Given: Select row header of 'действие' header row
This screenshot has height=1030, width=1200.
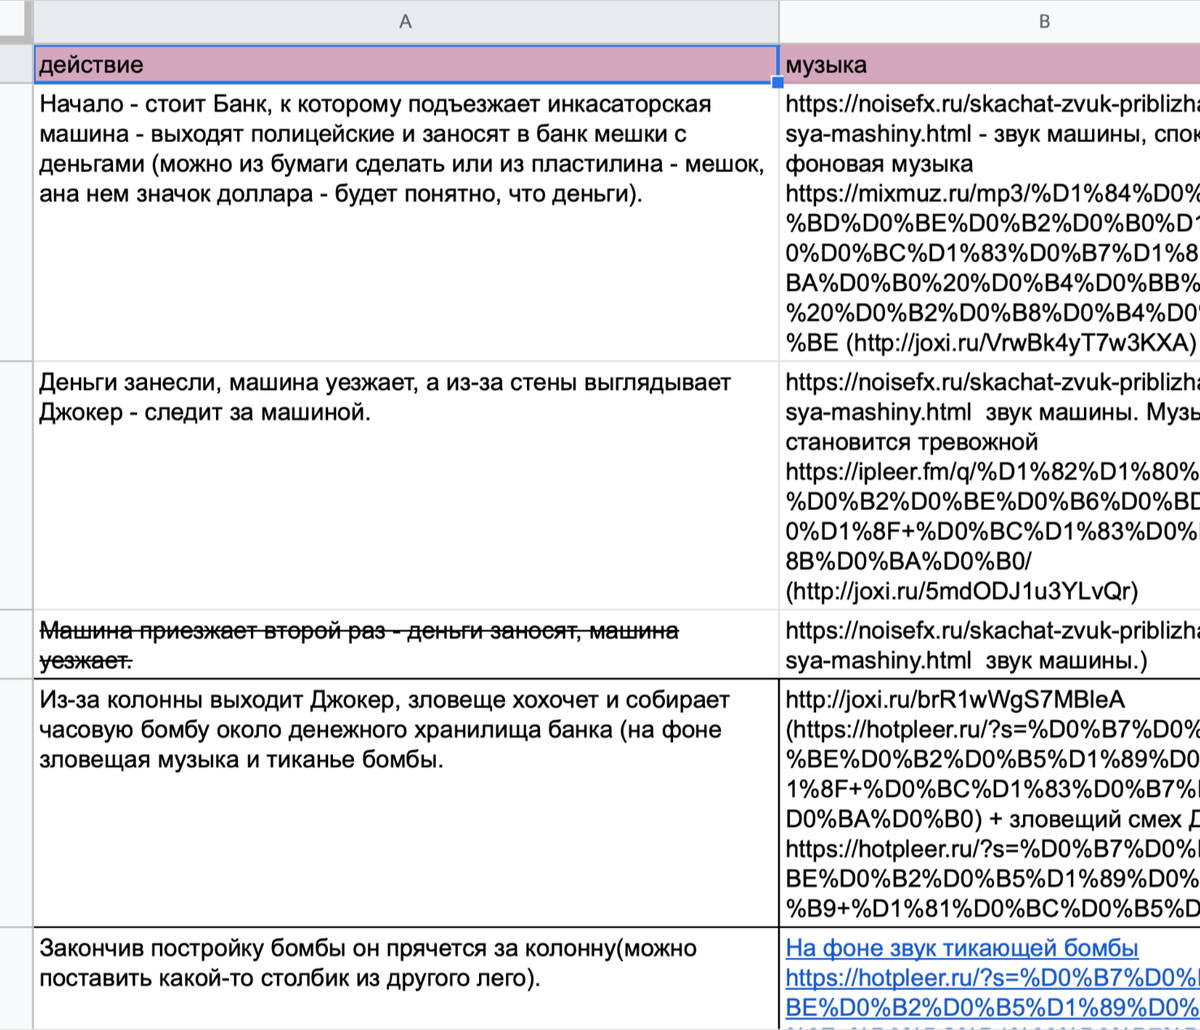Looking at the screenshot, I should point(16,65).
